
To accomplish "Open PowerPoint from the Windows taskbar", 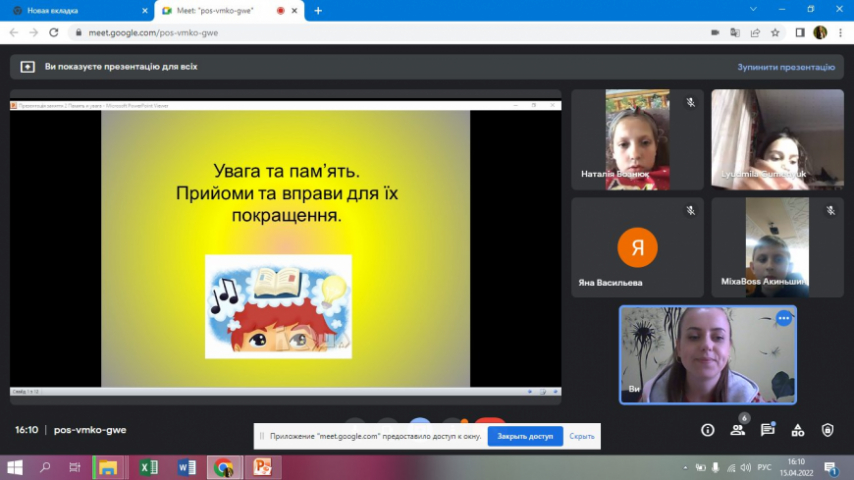I will click(263, 467).
